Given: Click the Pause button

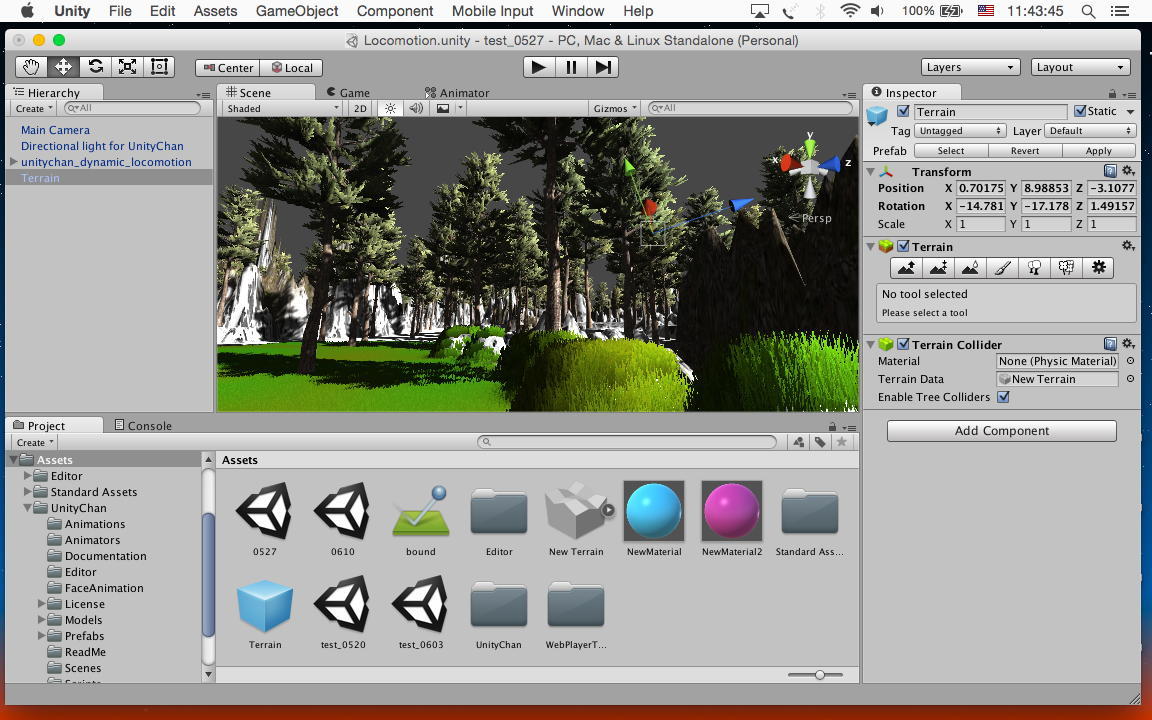Looking at the screenshot, I should point(571,67).
